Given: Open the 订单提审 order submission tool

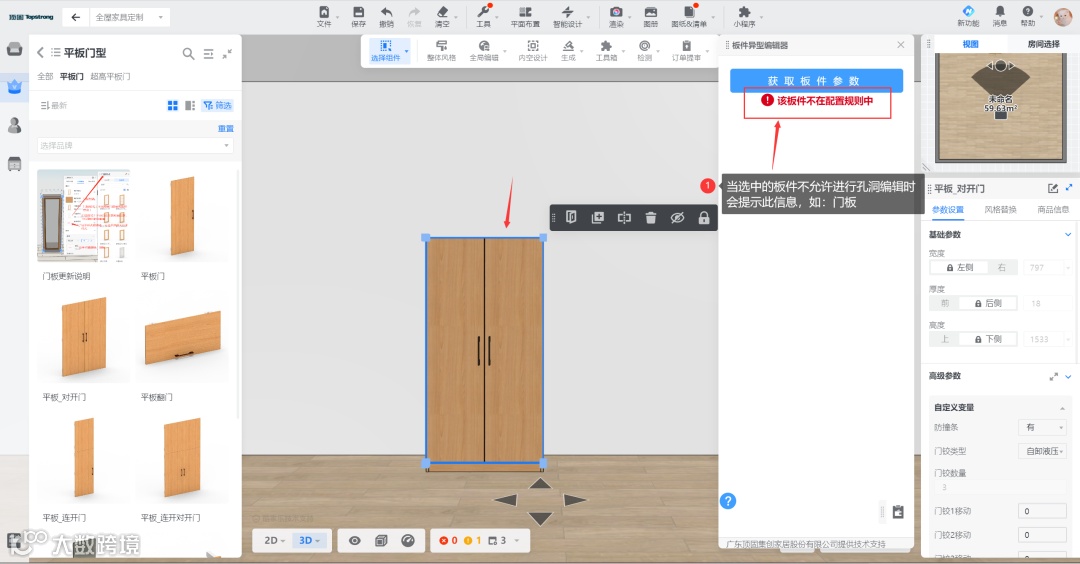Looking at the screenshot, I should coord(686,50).
